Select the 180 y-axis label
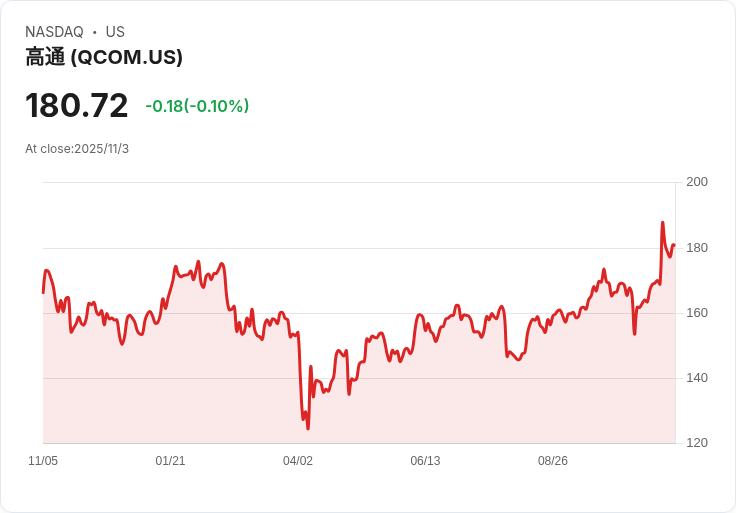The image size is (736, 513). [x=697, y=248]
